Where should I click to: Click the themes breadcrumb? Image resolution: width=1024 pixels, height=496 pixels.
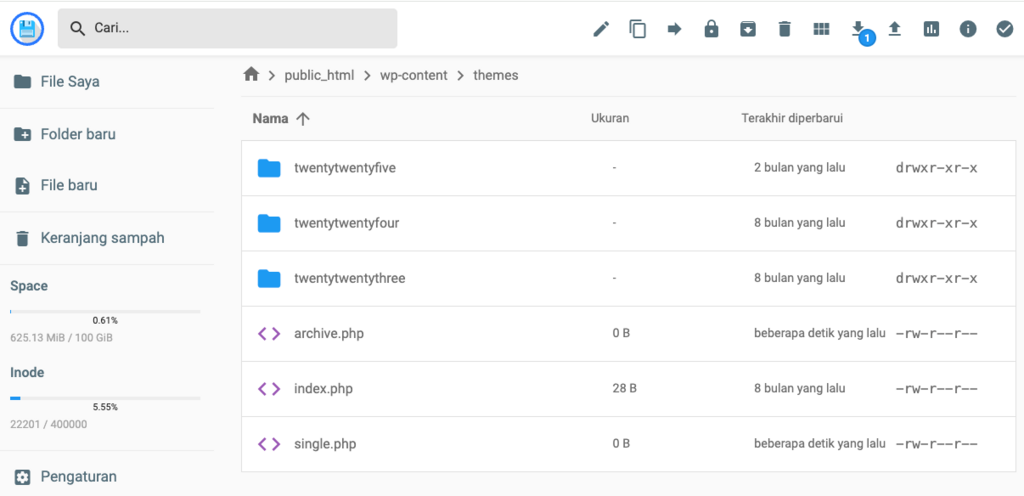[496, 75]
